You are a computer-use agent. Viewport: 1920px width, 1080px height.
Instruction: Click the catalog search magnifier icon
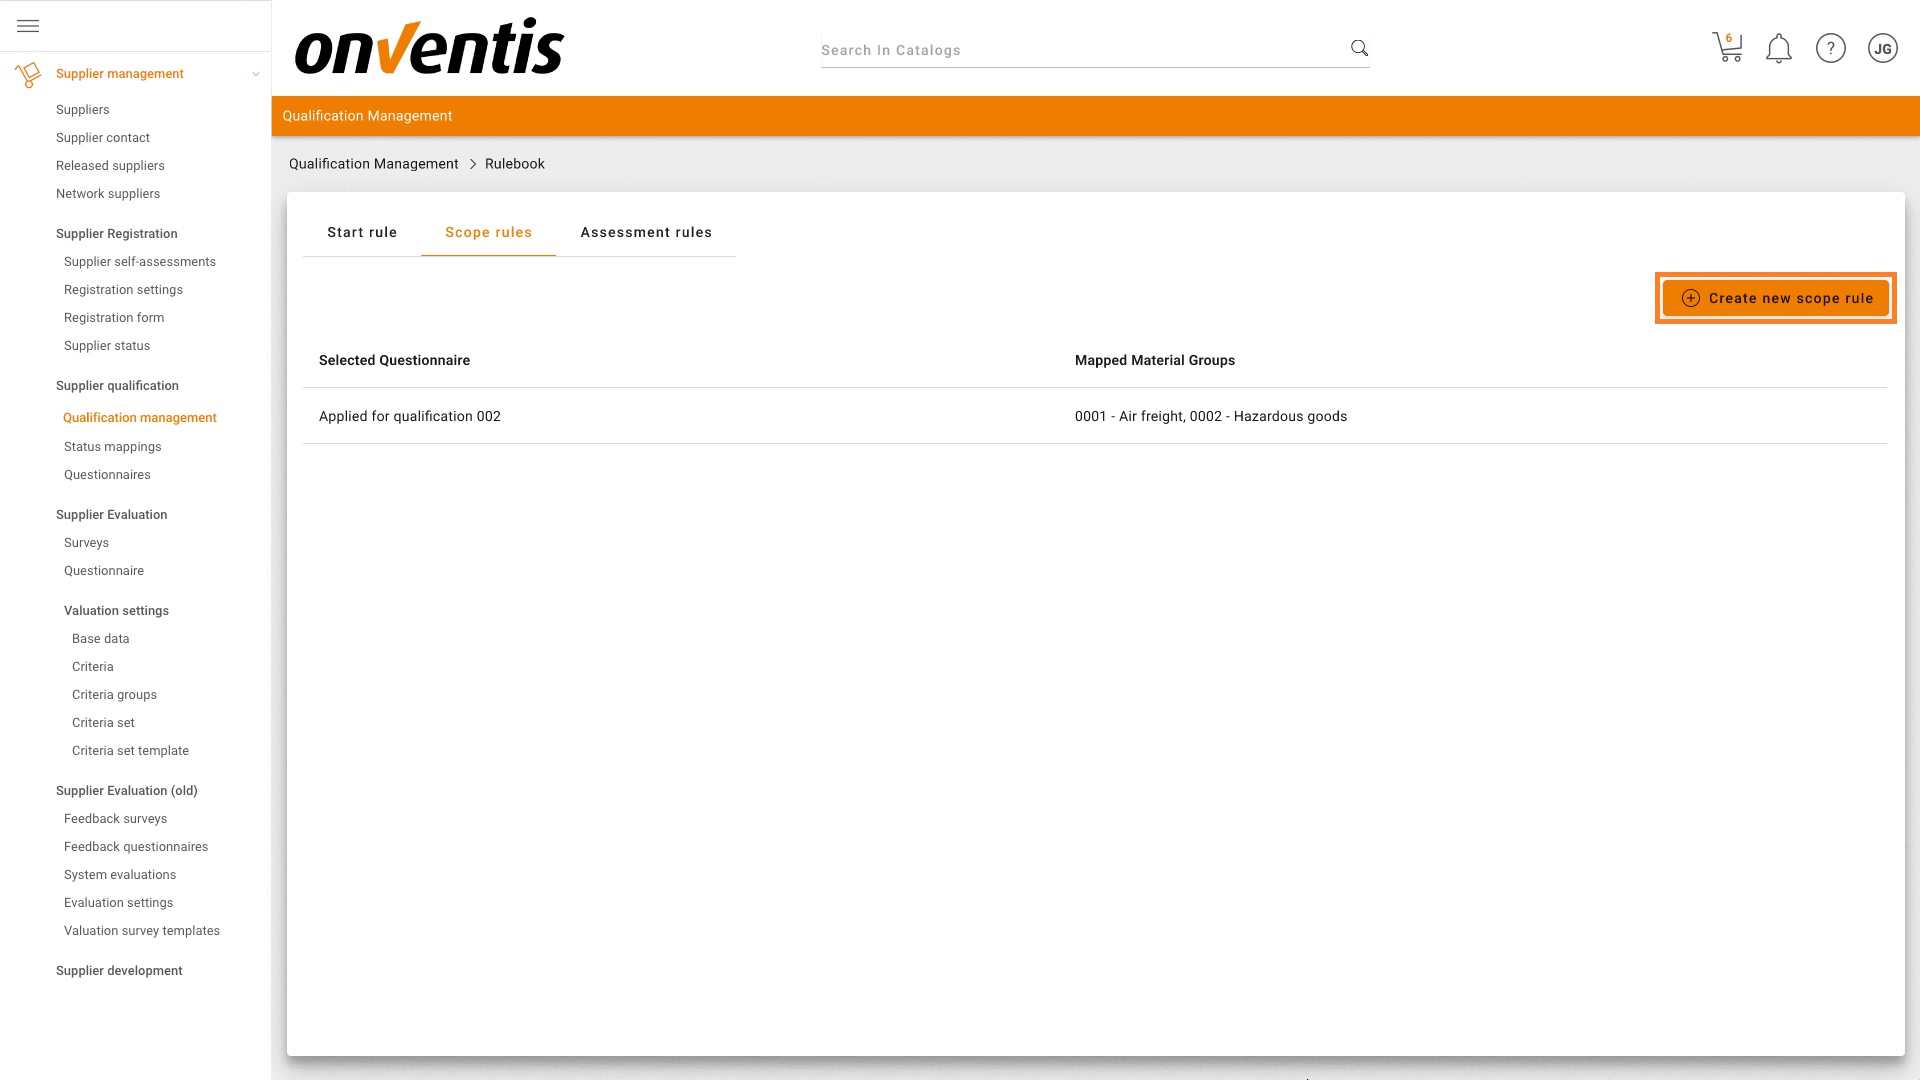(1359, 48)
